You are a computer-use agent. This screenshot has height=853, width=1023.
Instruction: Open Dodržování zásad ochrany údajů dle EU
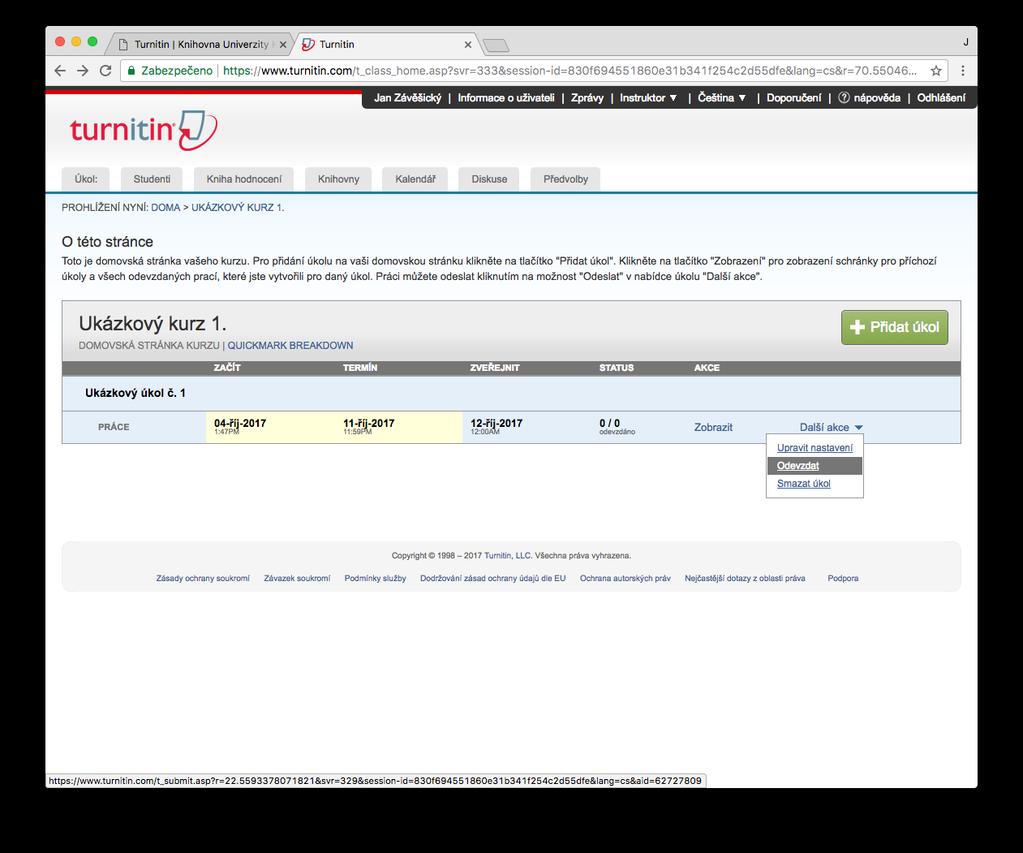click(x=493, y=578)
